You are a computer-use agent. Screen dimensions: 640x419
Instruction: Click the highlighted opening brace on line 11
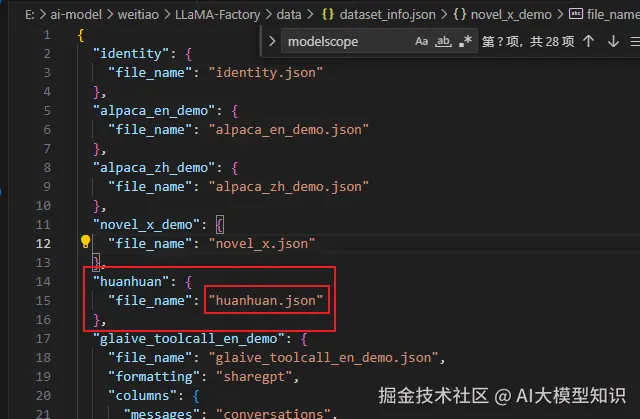coord(220,225)
